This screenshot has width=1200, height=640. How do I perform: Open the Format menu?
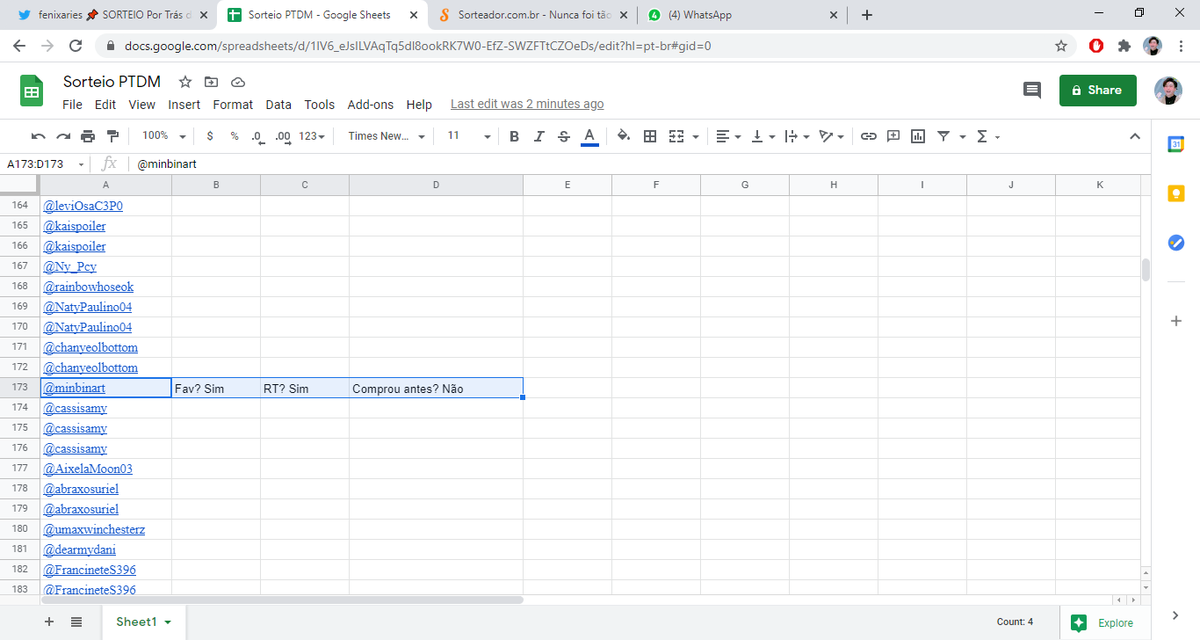coord(233,104)
